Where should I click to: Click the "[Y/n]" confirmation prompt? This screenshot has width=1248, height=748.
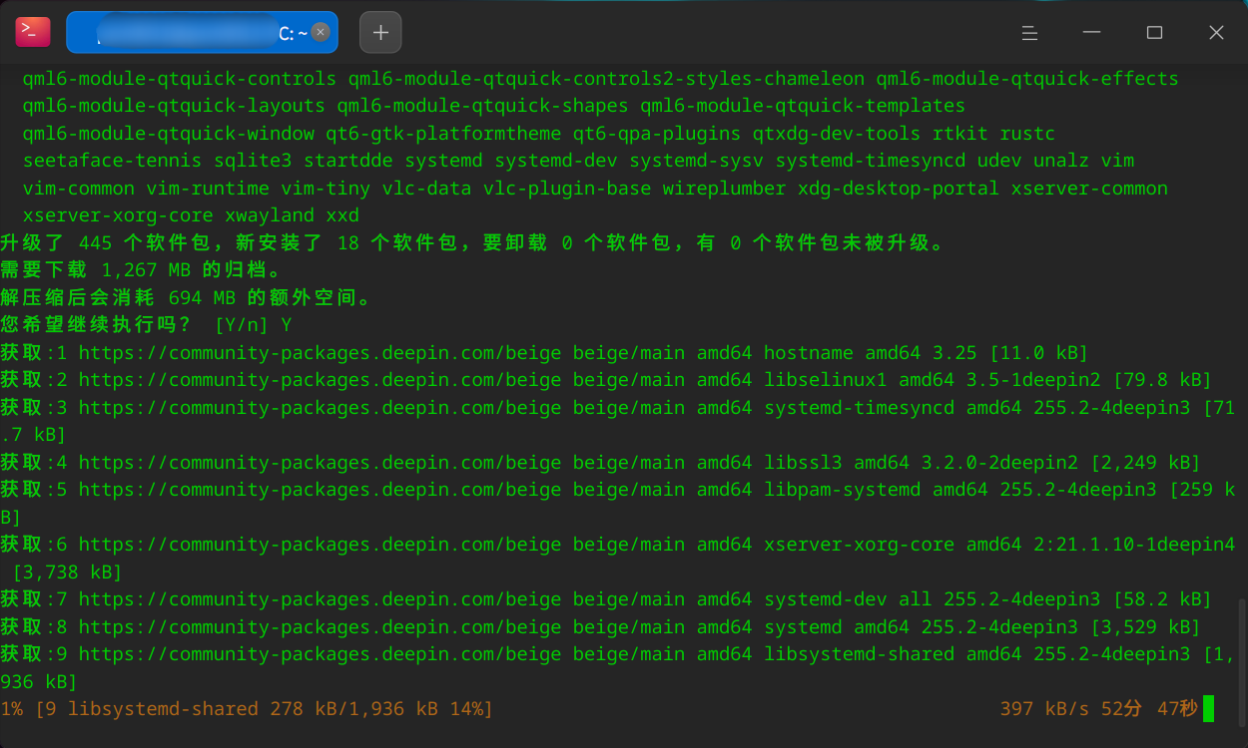[x=241, y=325]
